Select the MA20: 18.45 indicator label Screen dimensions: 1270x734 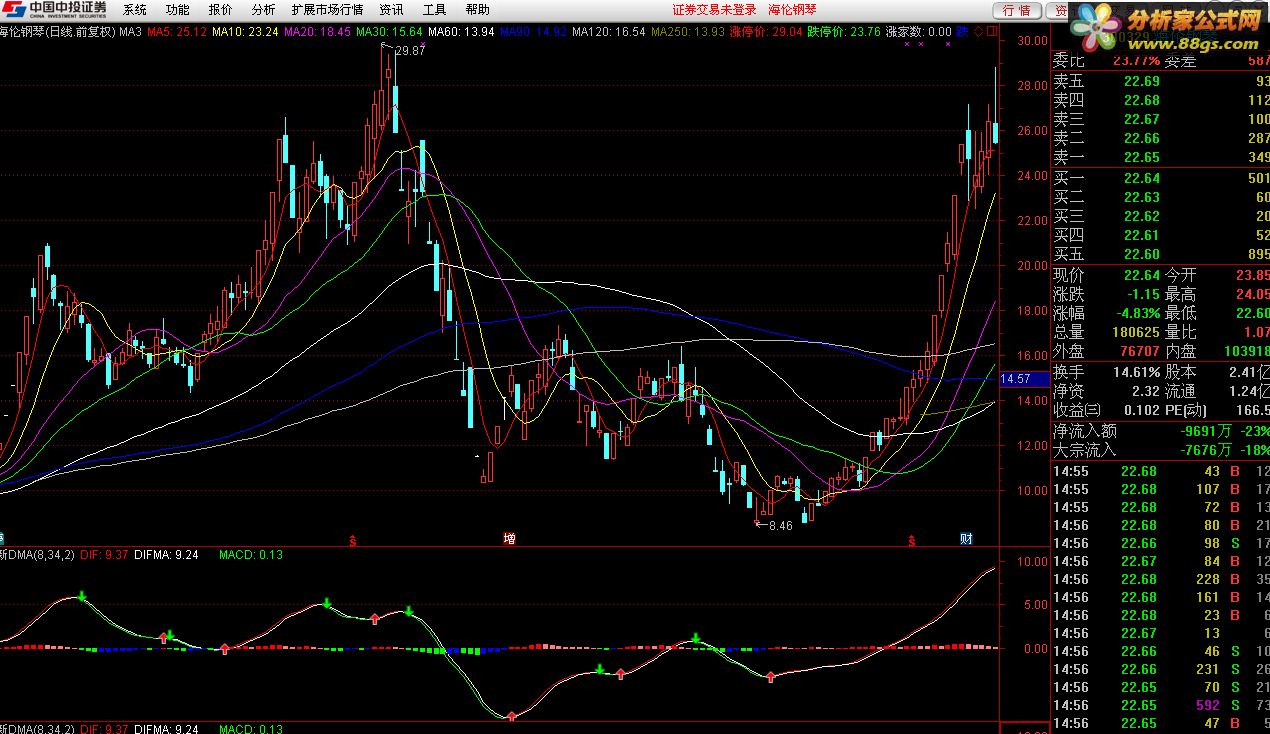pyautogui.click(x=318, y=32)
